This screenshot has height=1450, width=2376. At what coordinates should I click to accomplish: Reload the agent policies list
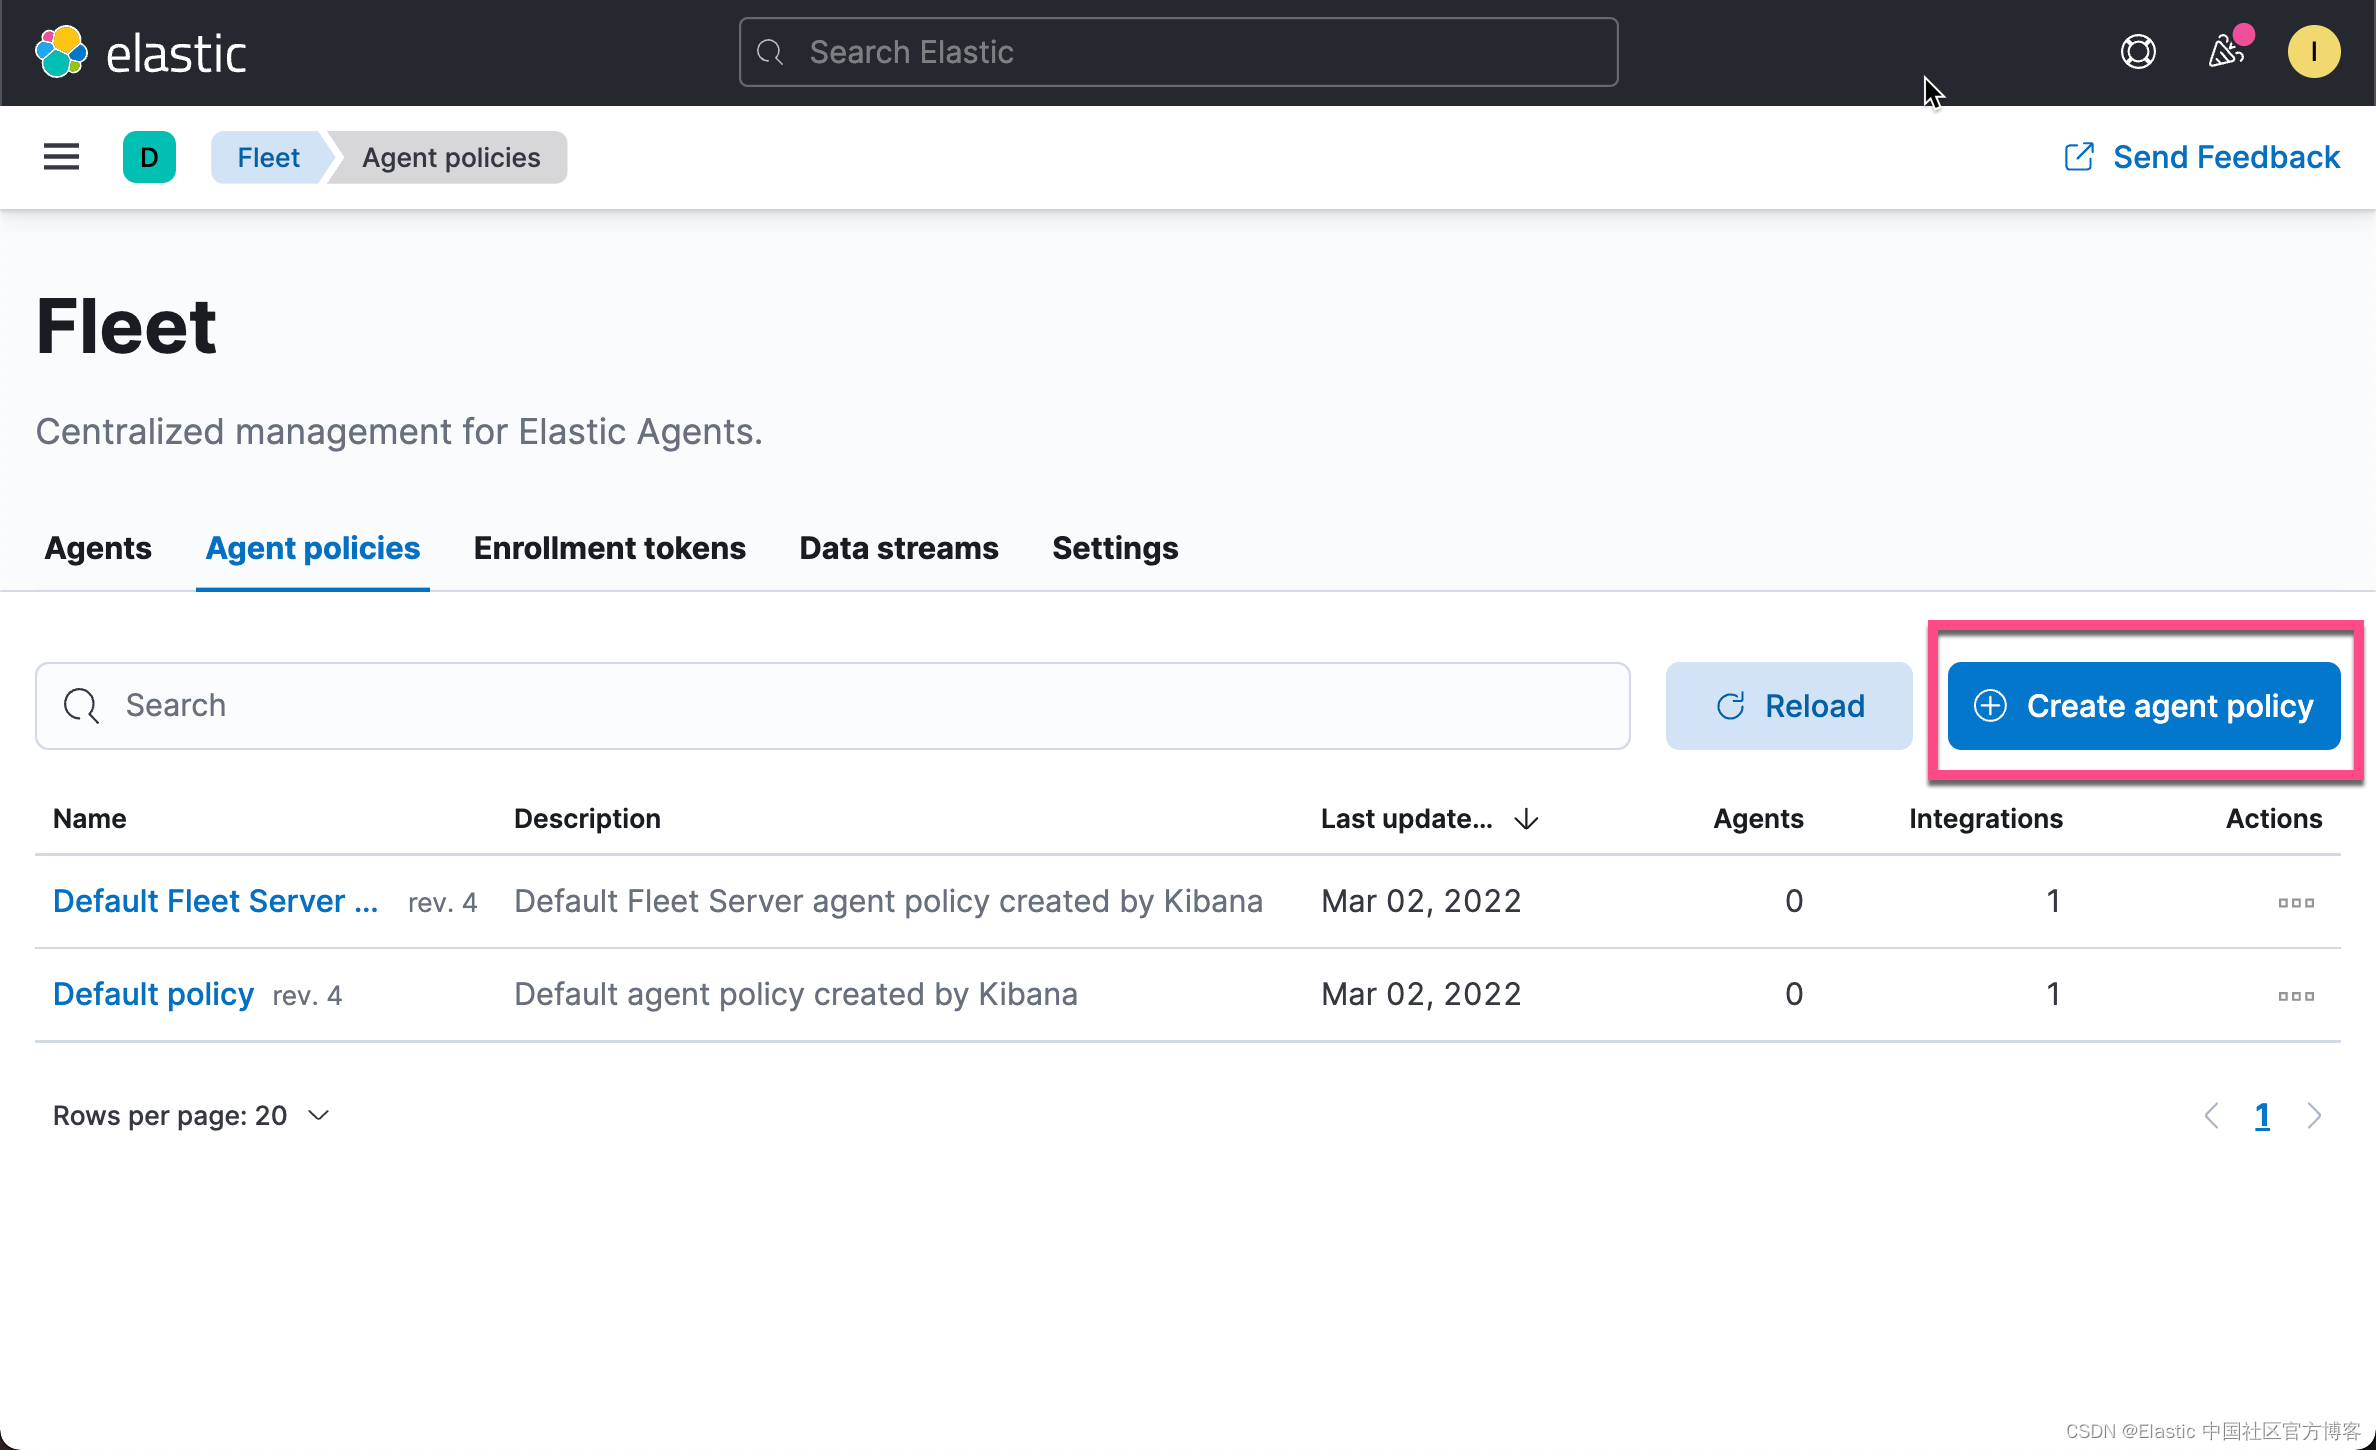(1788, 706)
